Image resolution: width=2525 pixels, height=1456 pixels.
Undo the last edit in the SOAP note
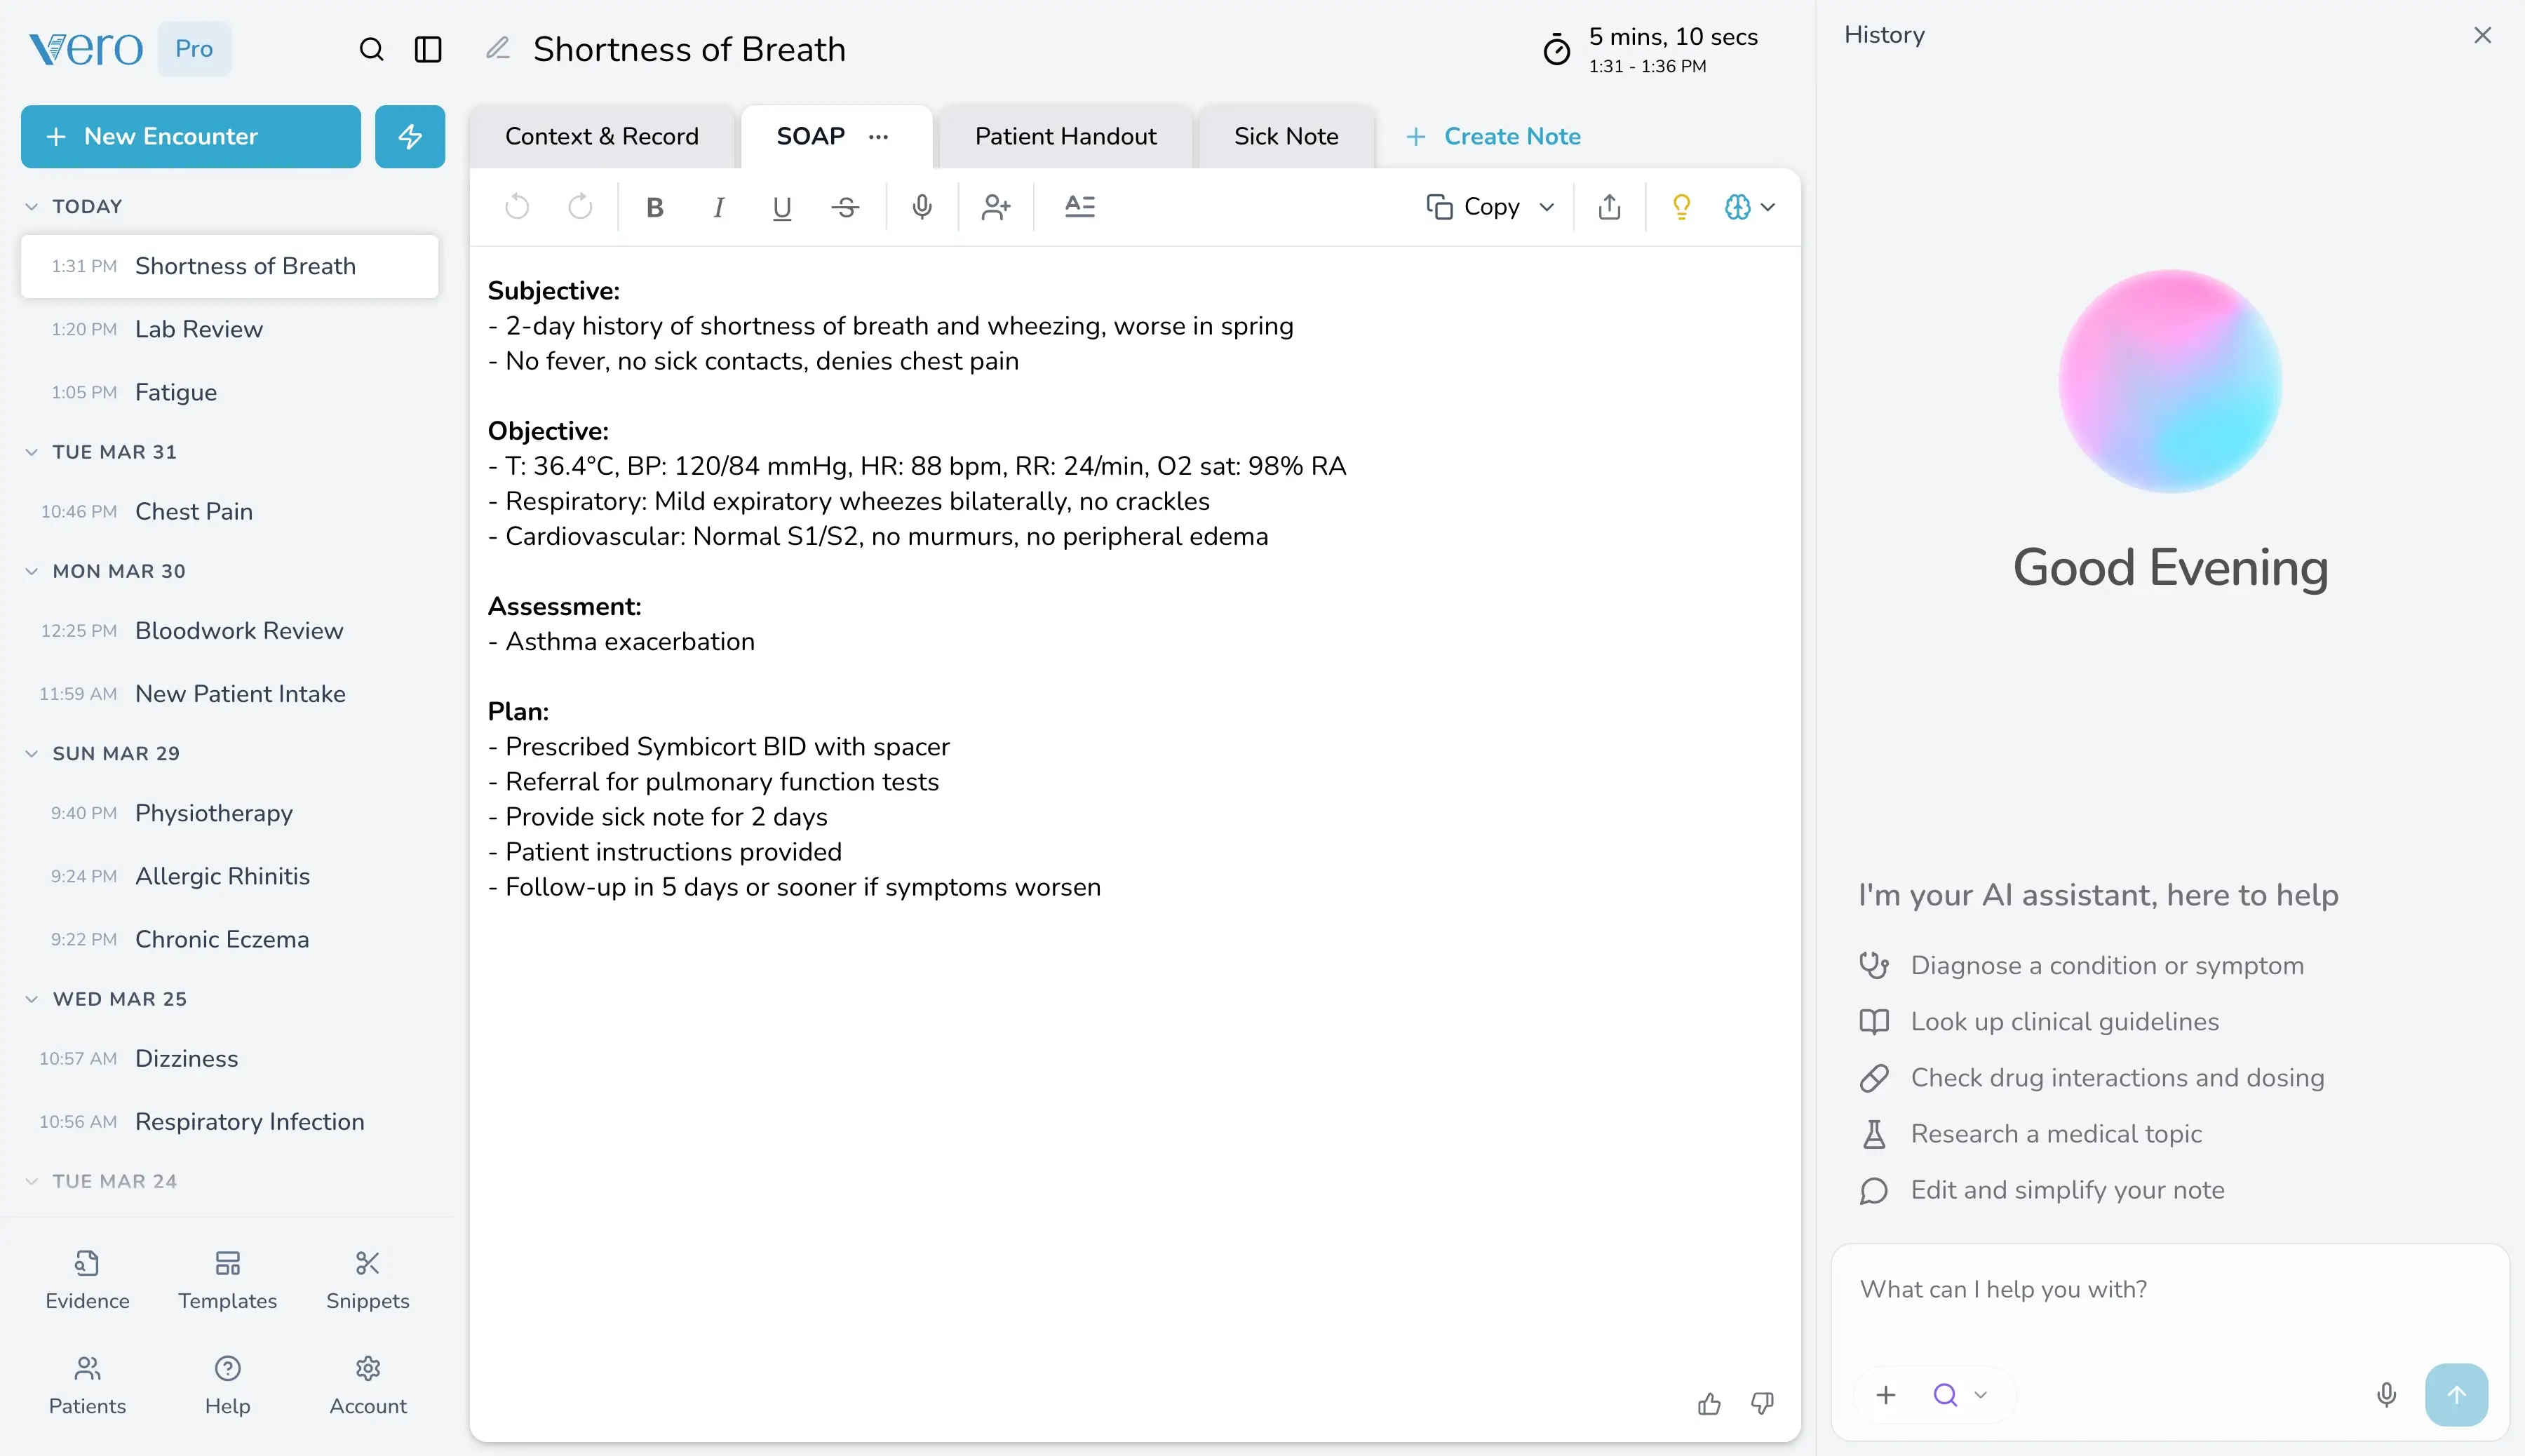(517, 207)
